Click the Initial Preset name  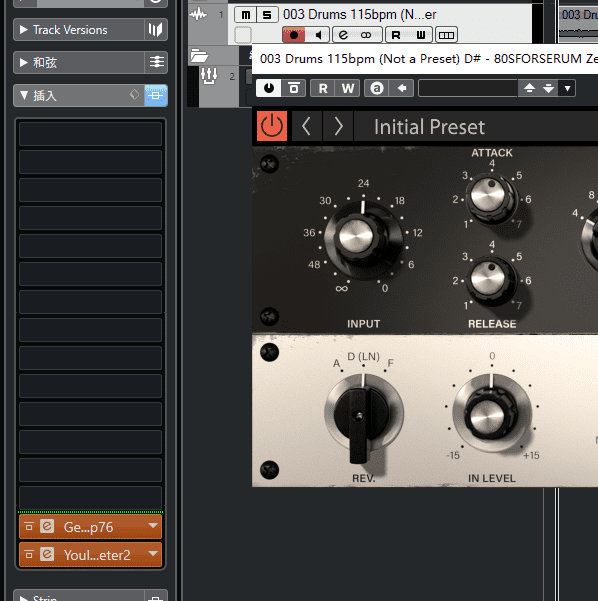click(x=429, y=127)
